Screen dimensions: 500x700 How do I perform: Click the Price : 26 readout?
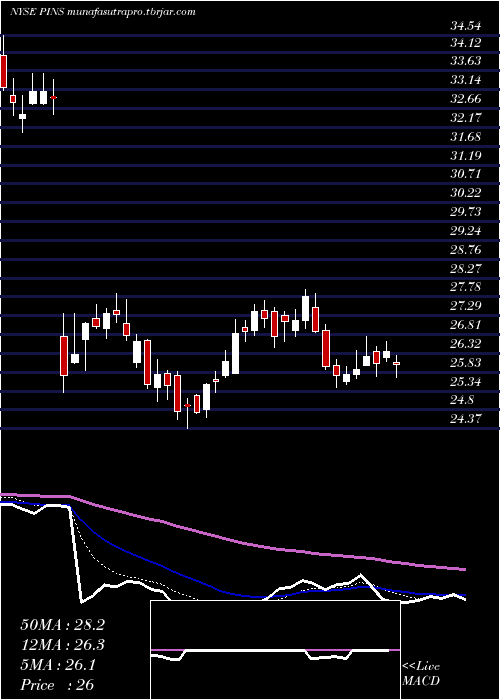tap(58, 685)
